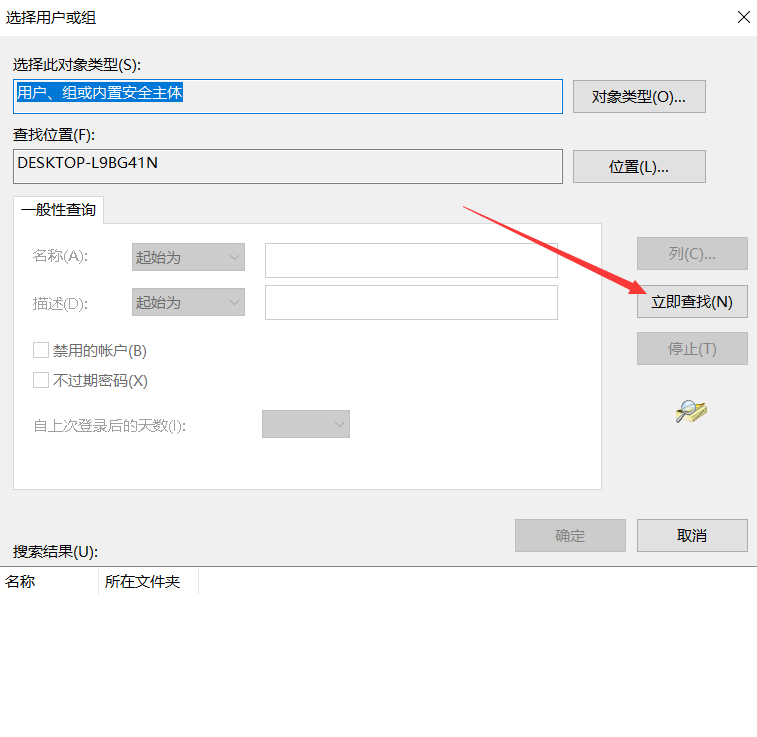Click the 列(C)... columns button
This screenshot has height=737, width=757.
[692, 253]
